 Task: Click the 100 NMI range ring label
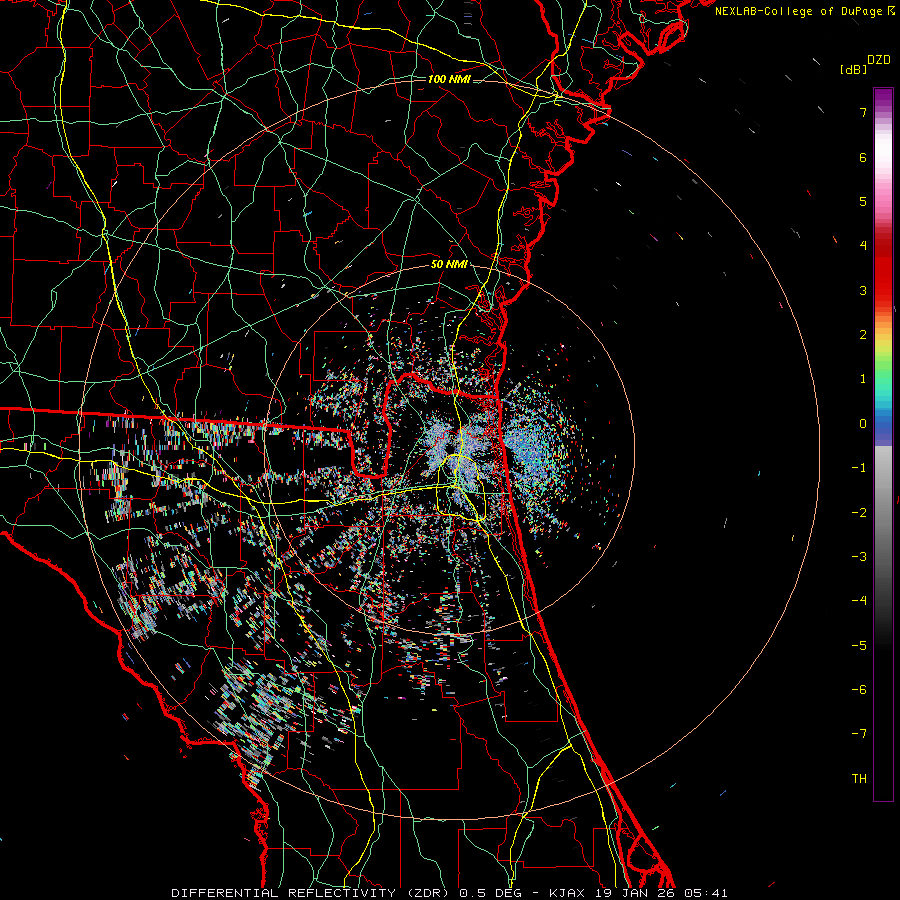(x=449, y=79)
